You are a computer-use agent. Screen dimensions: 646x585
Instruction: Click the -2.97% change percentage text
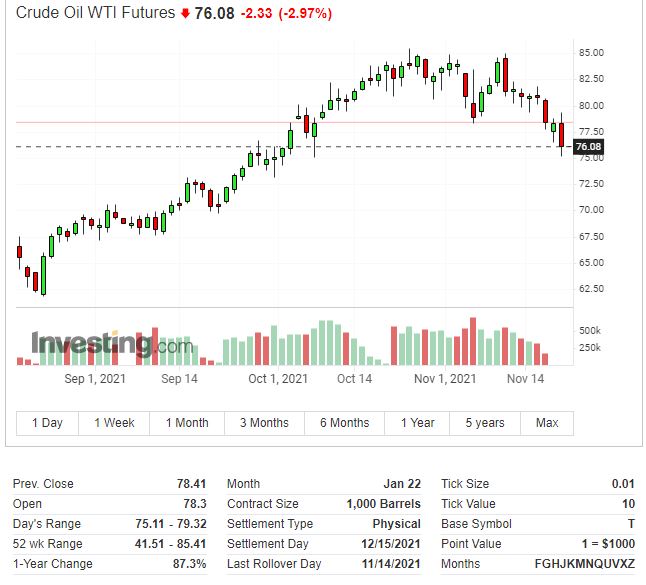(305, 14)
